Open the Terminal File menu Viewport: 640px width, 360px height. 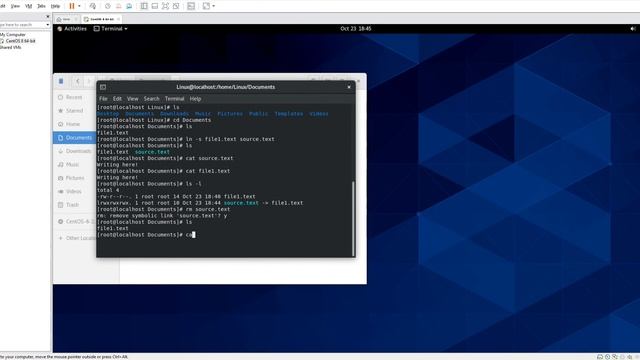coord(103,99)
